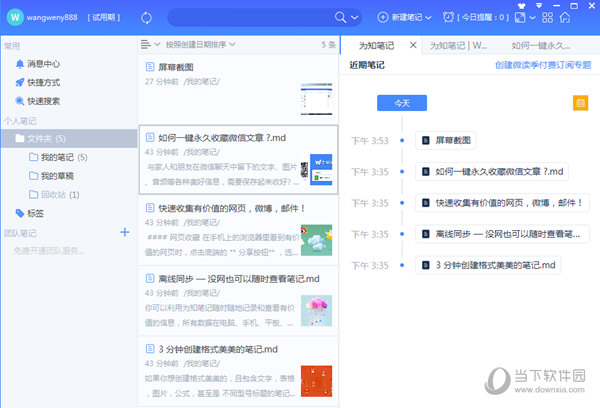The width and height of the screenshot is (600, 408).
Task: Click inside the search input field
Action: (250, 17)
